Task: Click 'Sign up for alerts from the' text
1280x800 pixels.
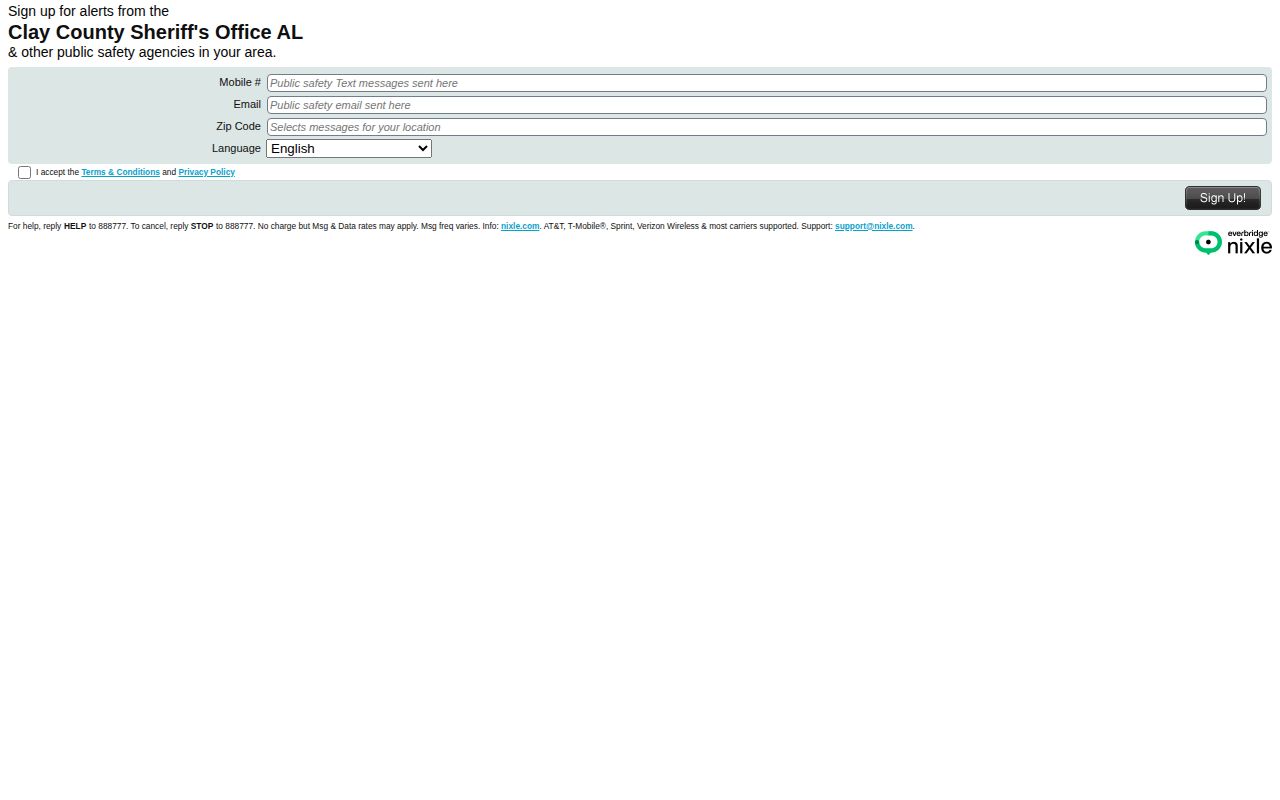Action: (88, 11)
